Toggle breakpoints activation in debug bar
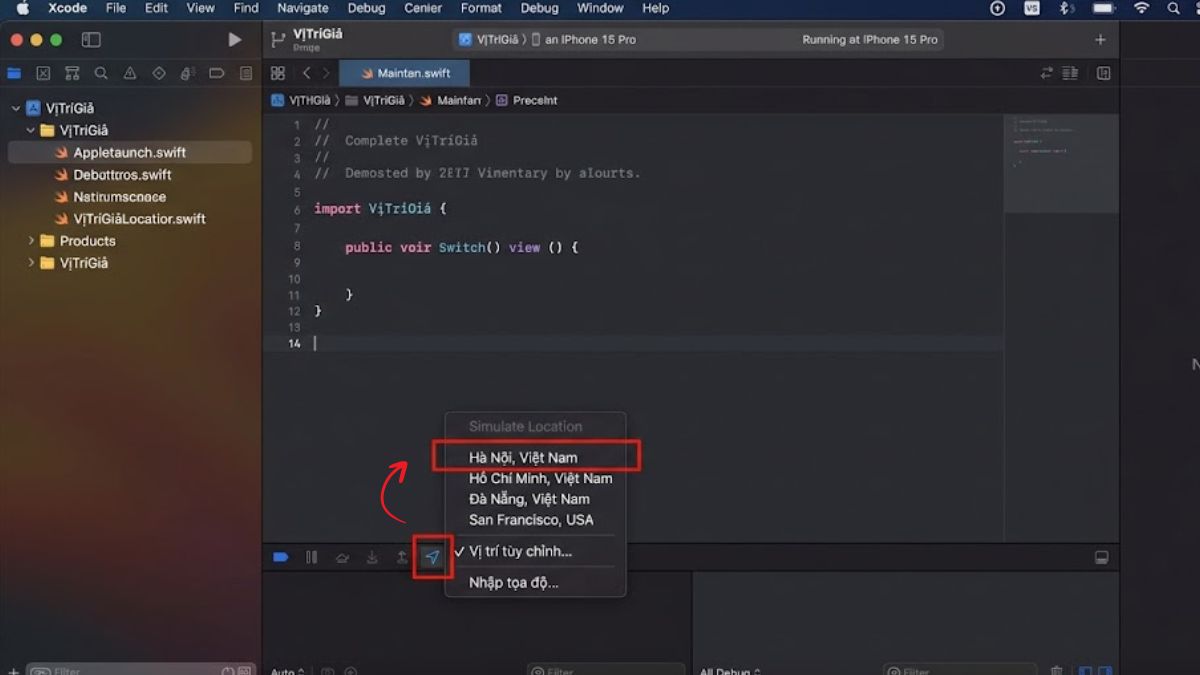Image resolution: width=1200 pixels, height=675 pixels. click(281, 557)
